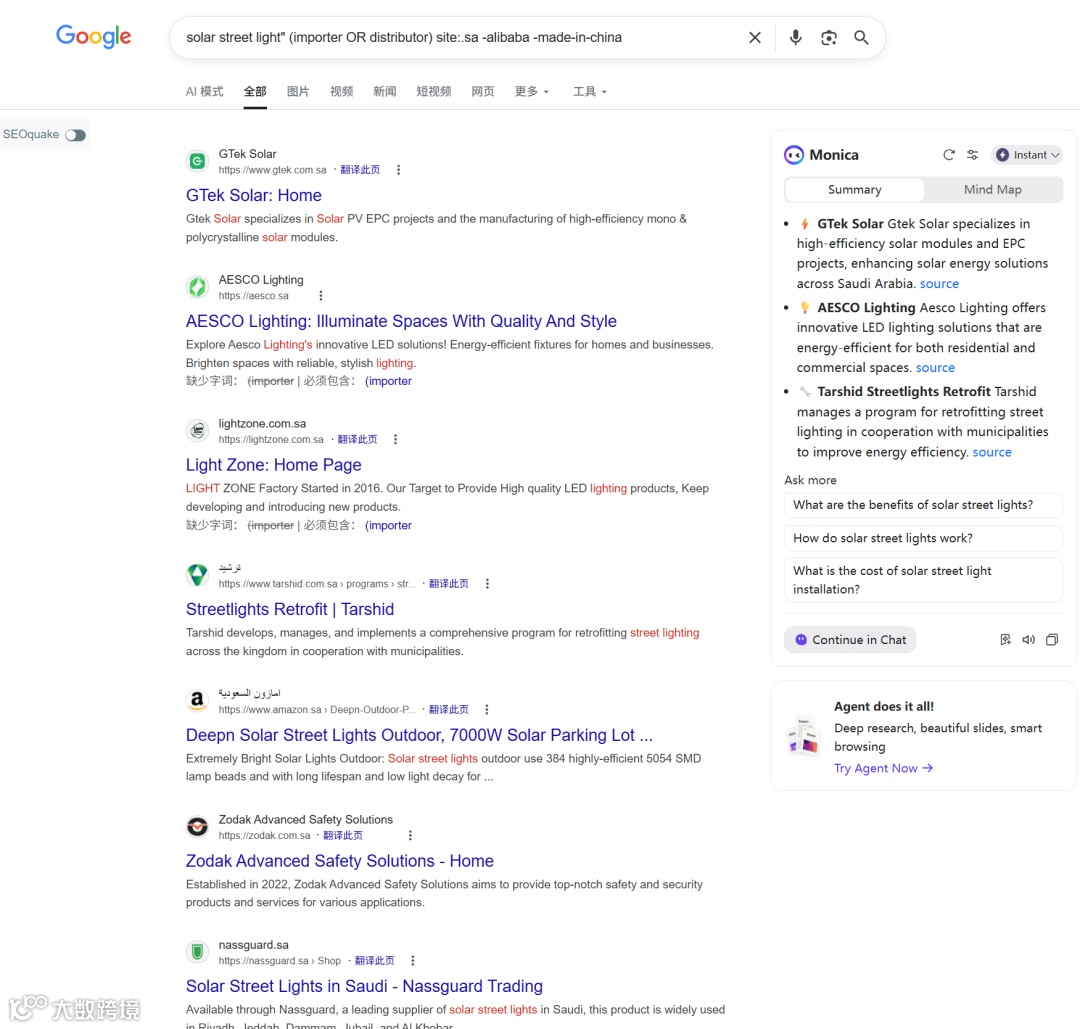
Task: Save Monica summary with bookmark icon
Action: tap(1006, 640)
